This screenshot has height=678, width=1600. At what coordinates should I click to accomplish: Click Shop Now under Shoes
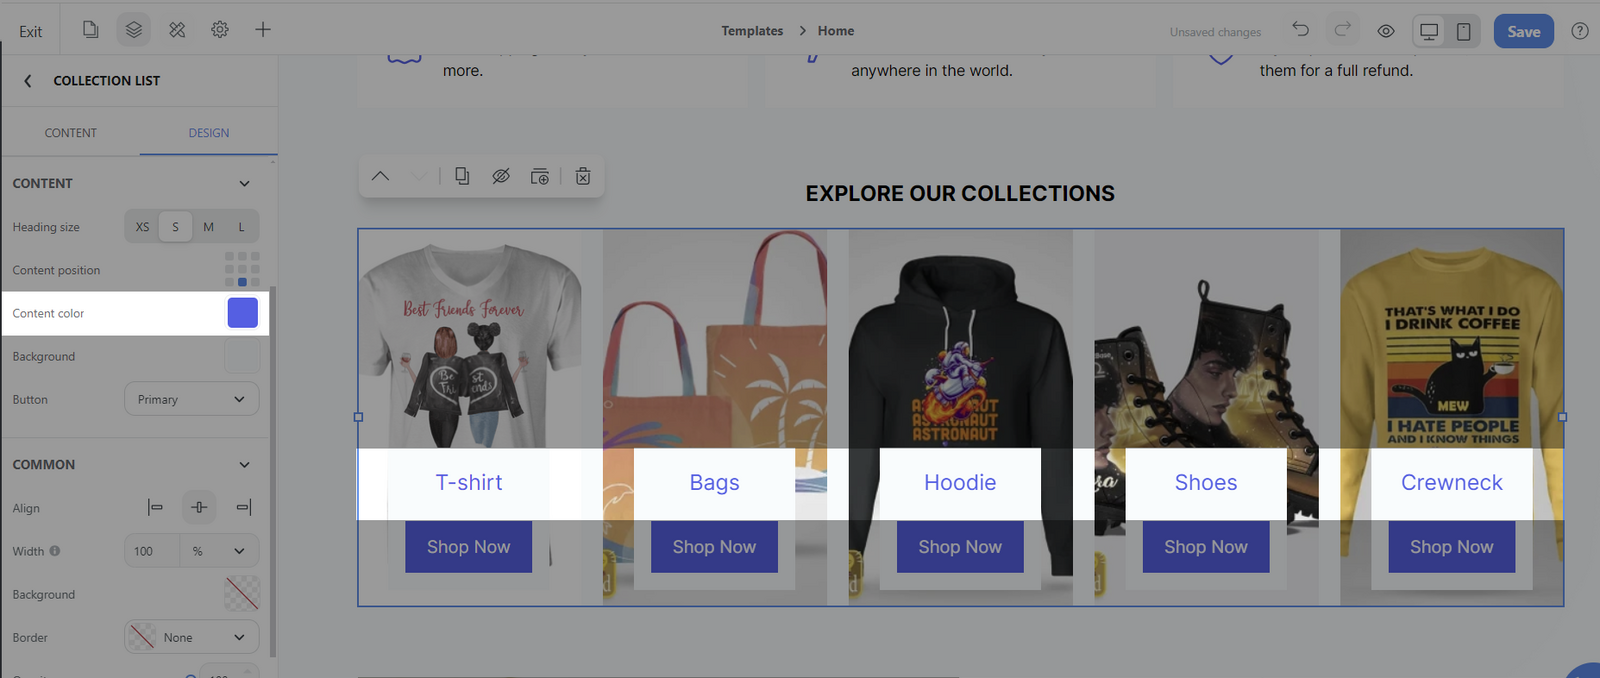1206,547
